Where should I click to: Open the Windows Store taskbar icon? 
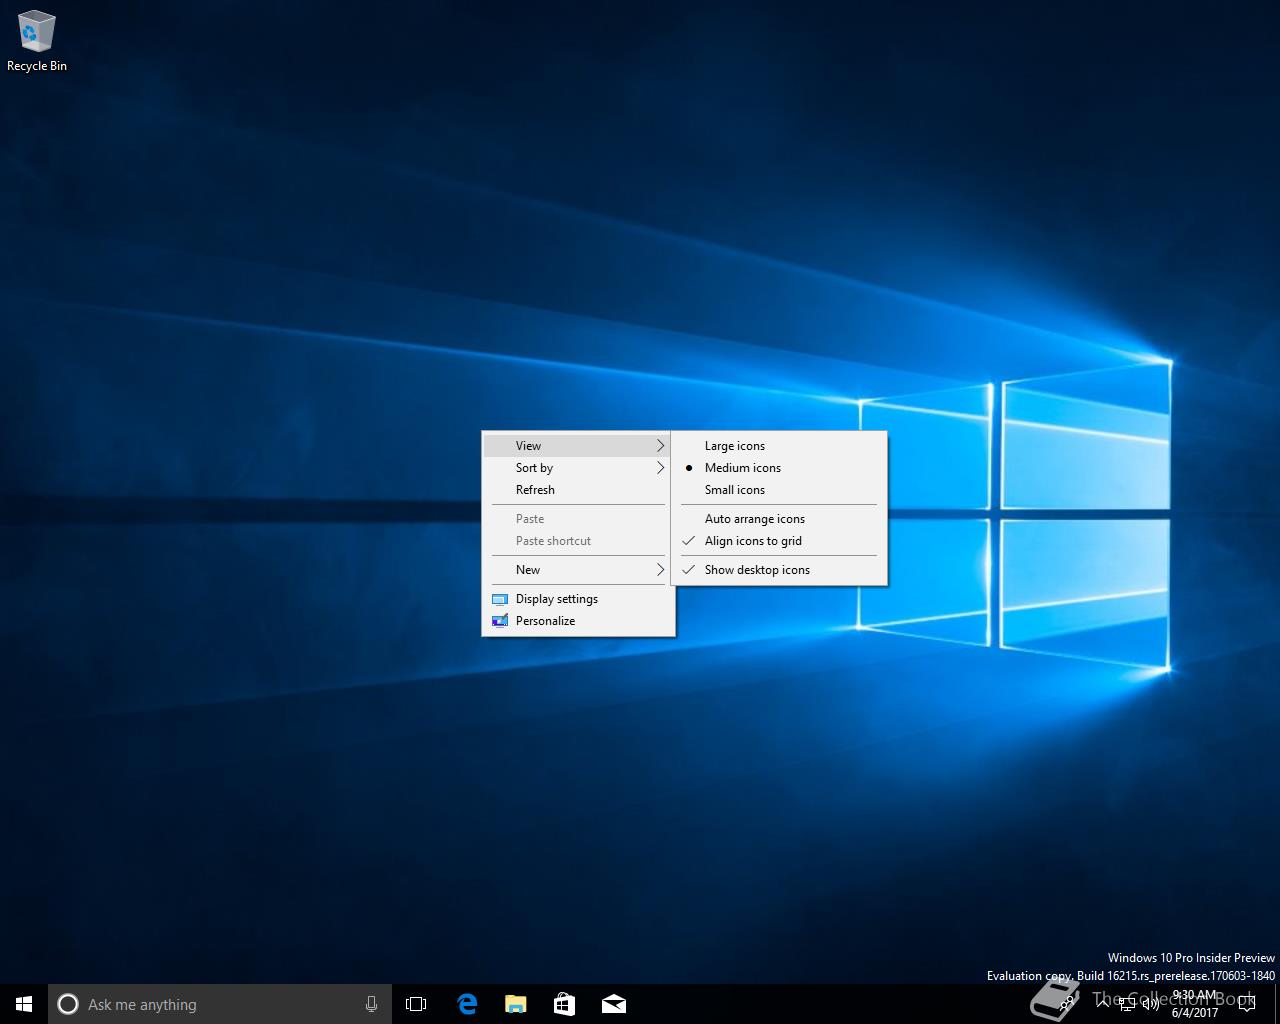[x=564, y=1004]
